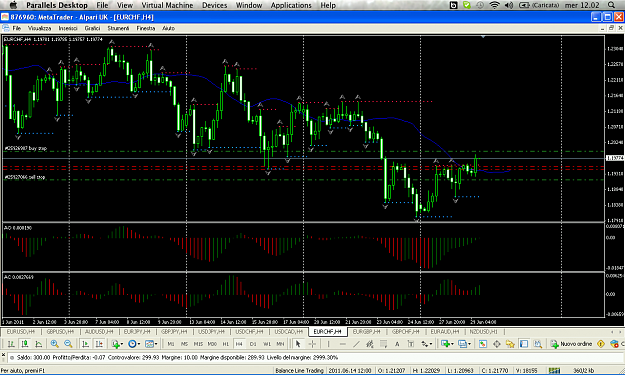625x375 pixels.
Task: Switch chart to candlesticks type
Action: pos(25,344)
